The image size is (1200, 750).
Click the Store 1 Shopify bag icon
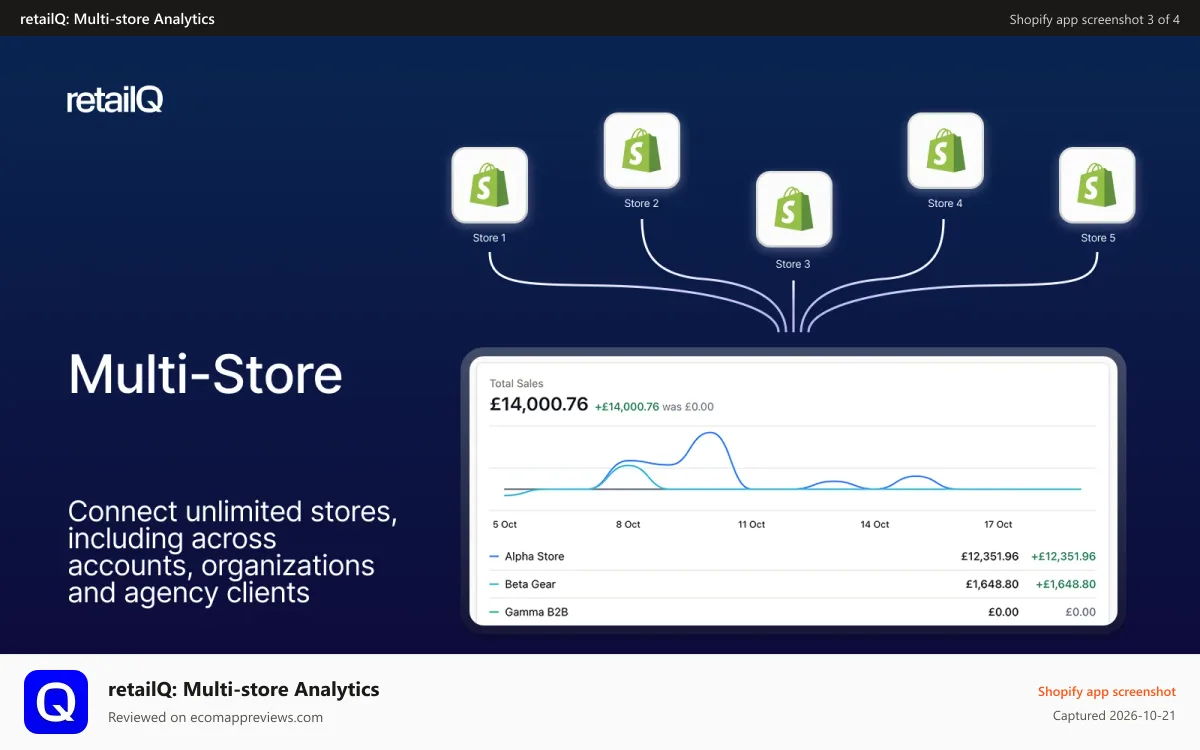point(490,185)
